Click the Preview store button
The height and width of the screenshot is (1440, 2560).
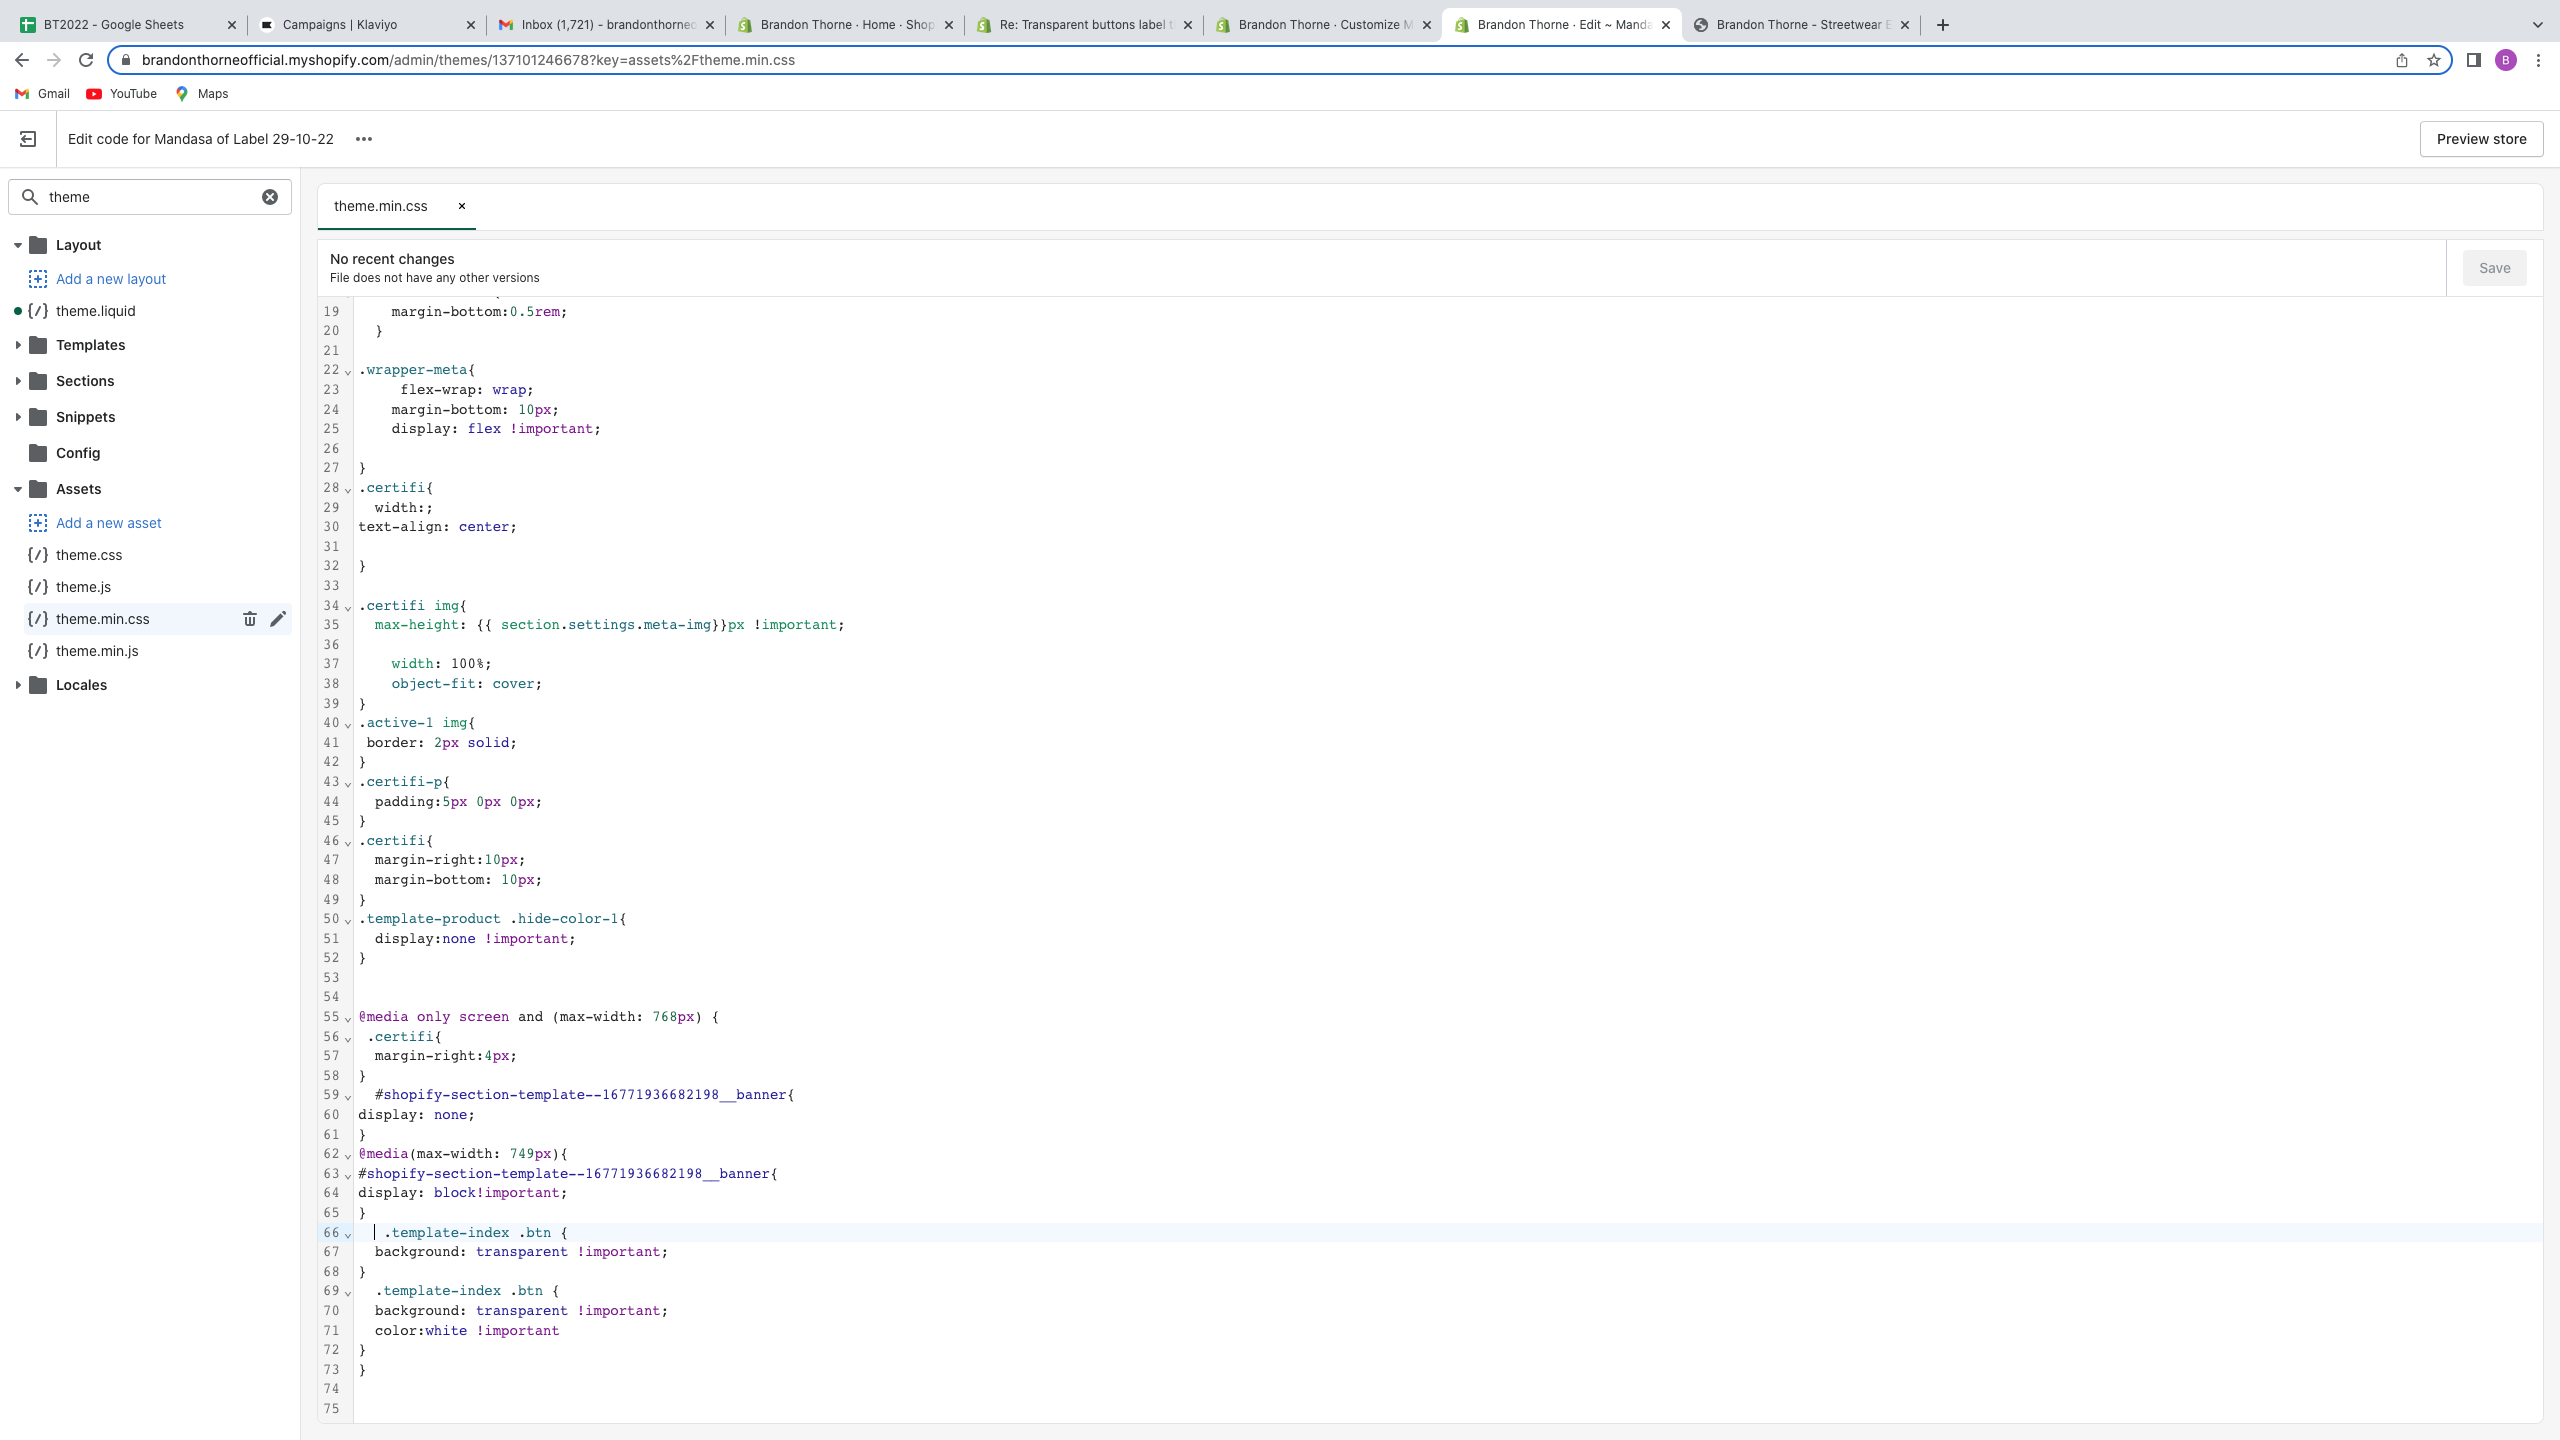coord(2481,139)
